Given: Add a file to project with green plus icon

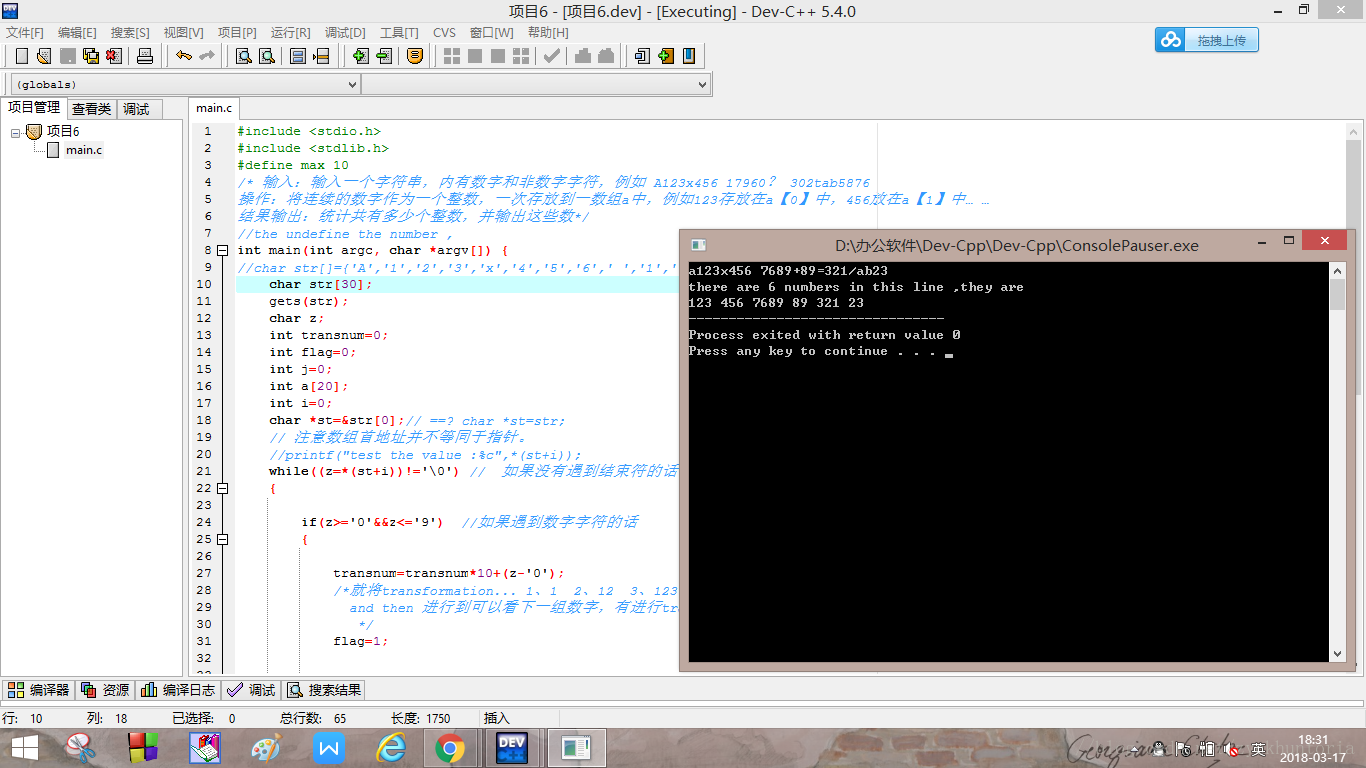Looking at the screenshot, I should 360,56.
